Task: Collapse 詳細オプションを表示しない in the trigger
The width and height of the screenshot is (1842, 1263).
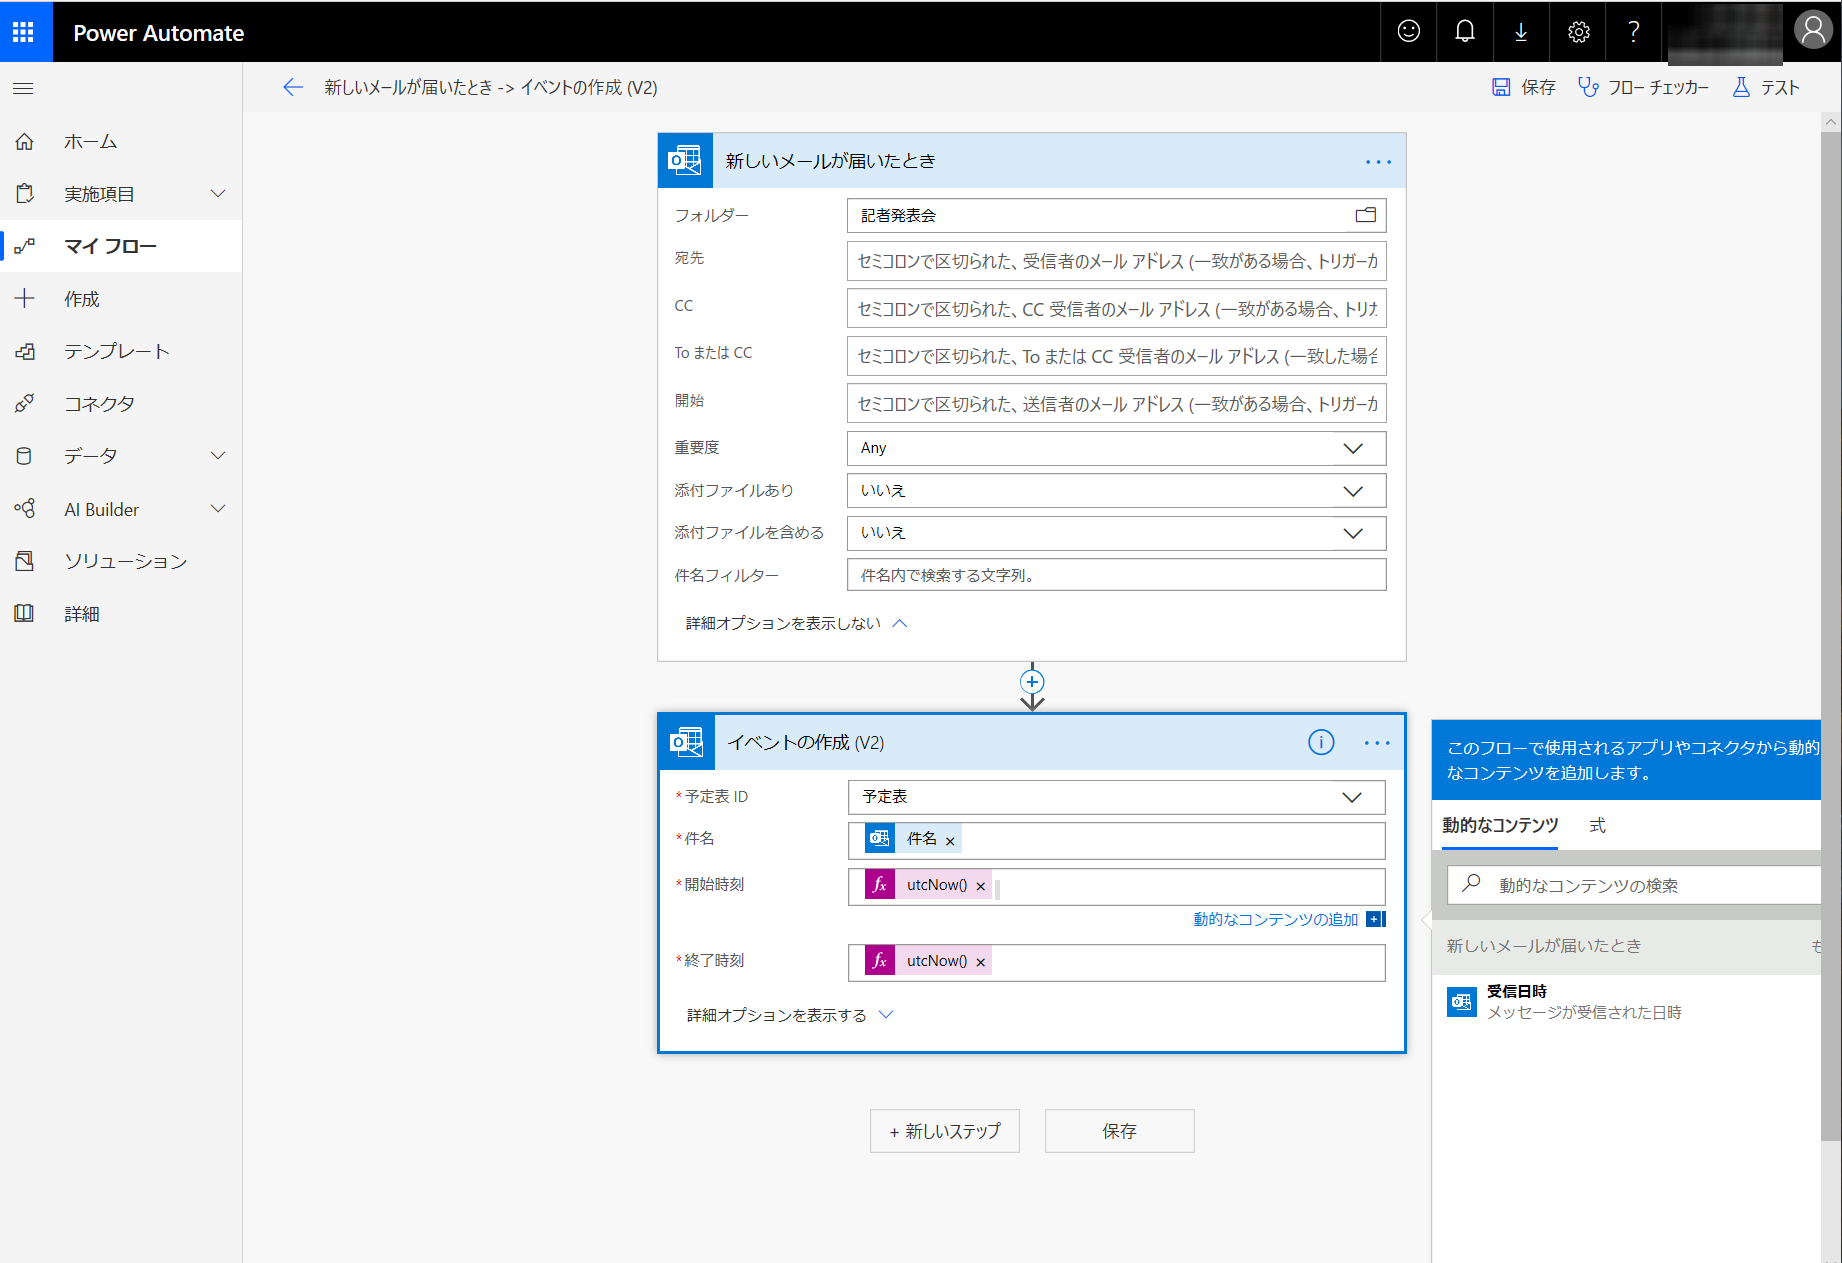Action: 797,623
